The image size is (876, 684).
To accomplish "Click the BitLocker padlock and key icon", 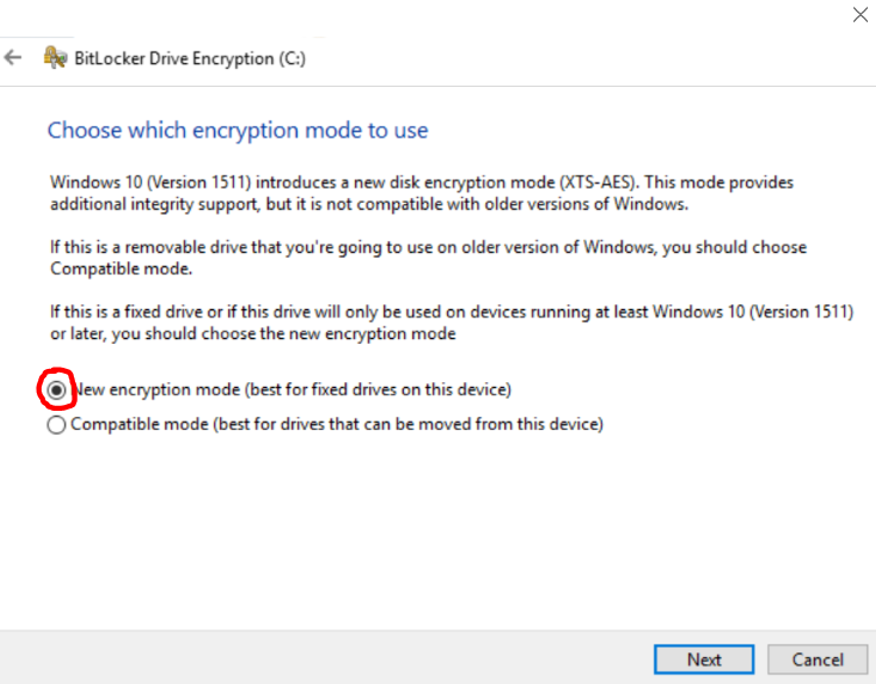I will [x=51, y=58].
